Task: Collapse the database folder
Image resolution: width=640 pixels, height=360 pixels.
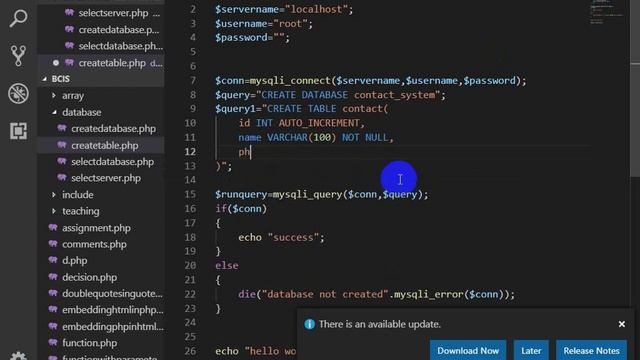Action: coord(54,112)
